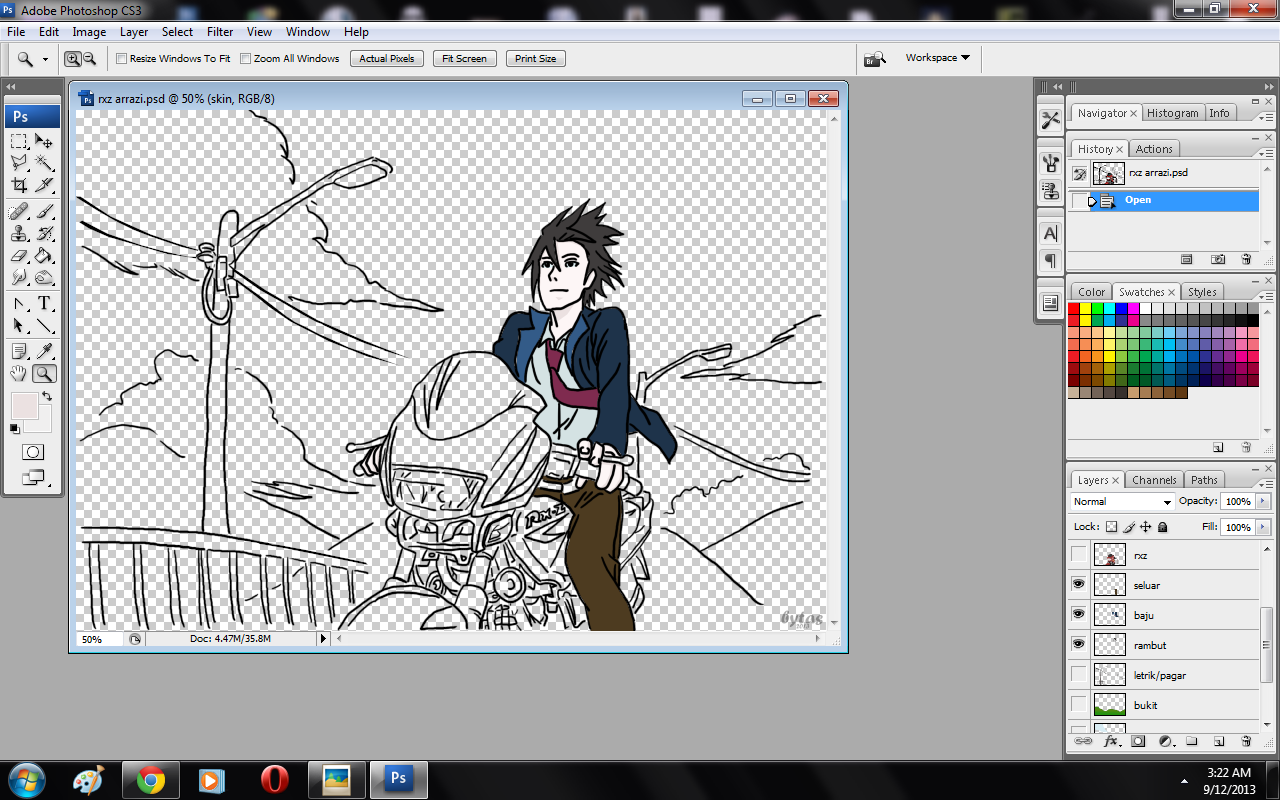The height and width of the screenshot is (800, 1280).
Task: Select the Healing Brush tool
Action: click(x=19, y=211)
